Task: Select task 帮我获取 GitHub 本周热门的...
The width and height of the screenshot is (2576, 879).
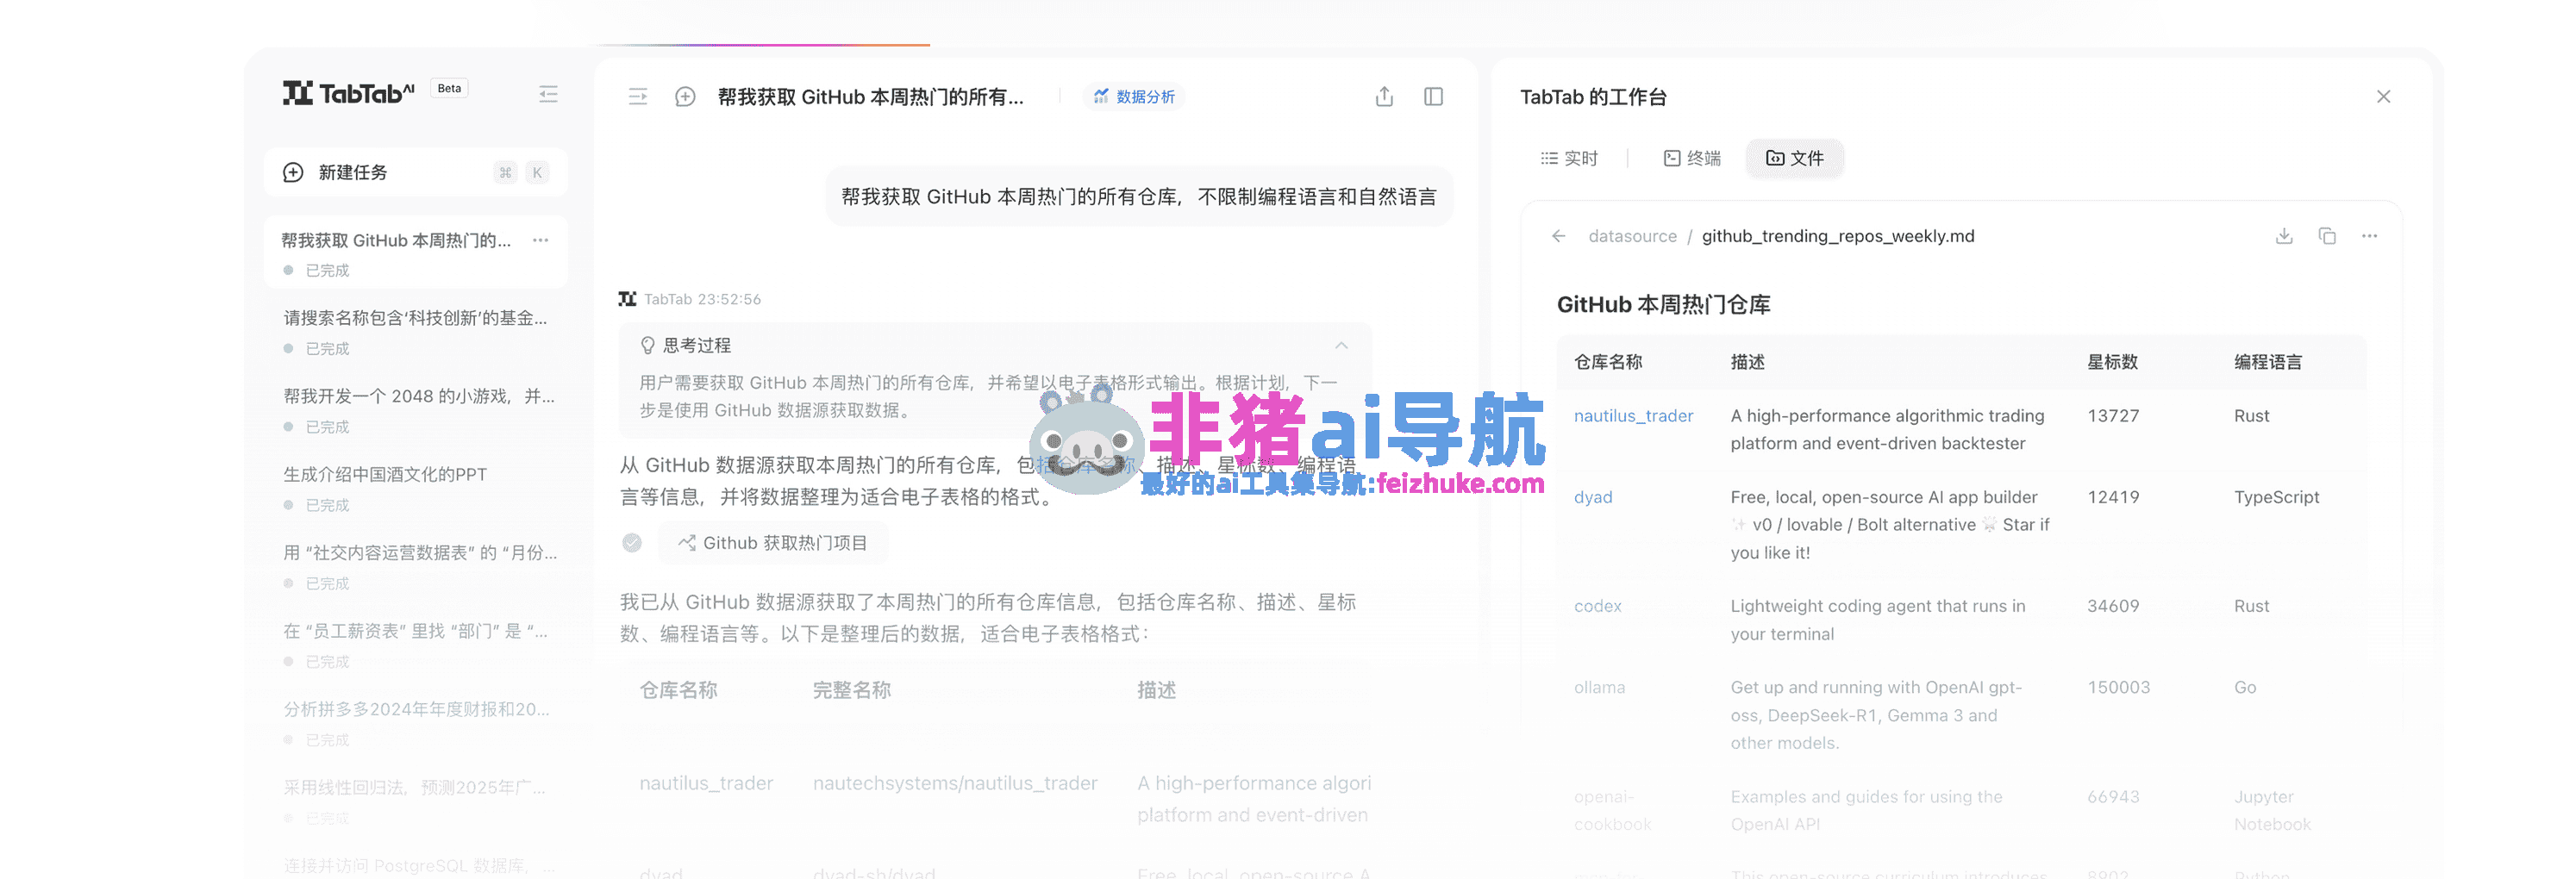Action: pos(416,253)
